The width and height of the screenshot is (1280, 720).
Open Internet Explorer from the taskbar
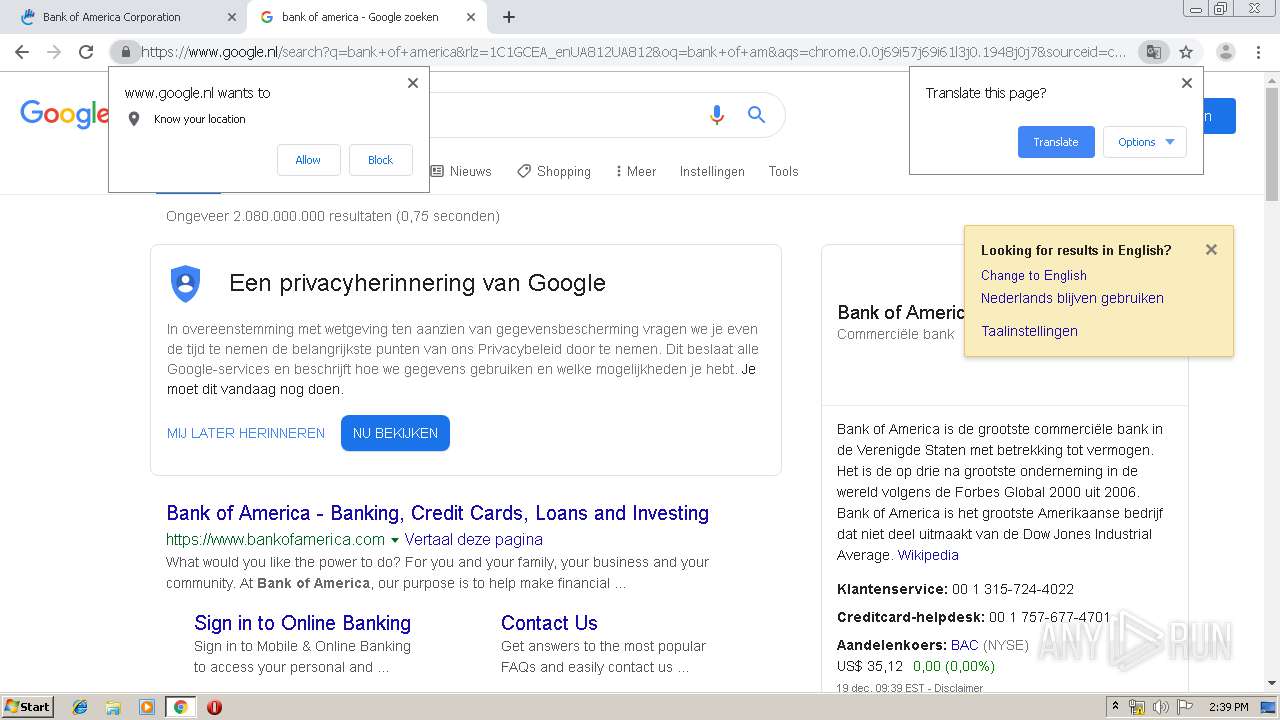(x=80, y=707)
